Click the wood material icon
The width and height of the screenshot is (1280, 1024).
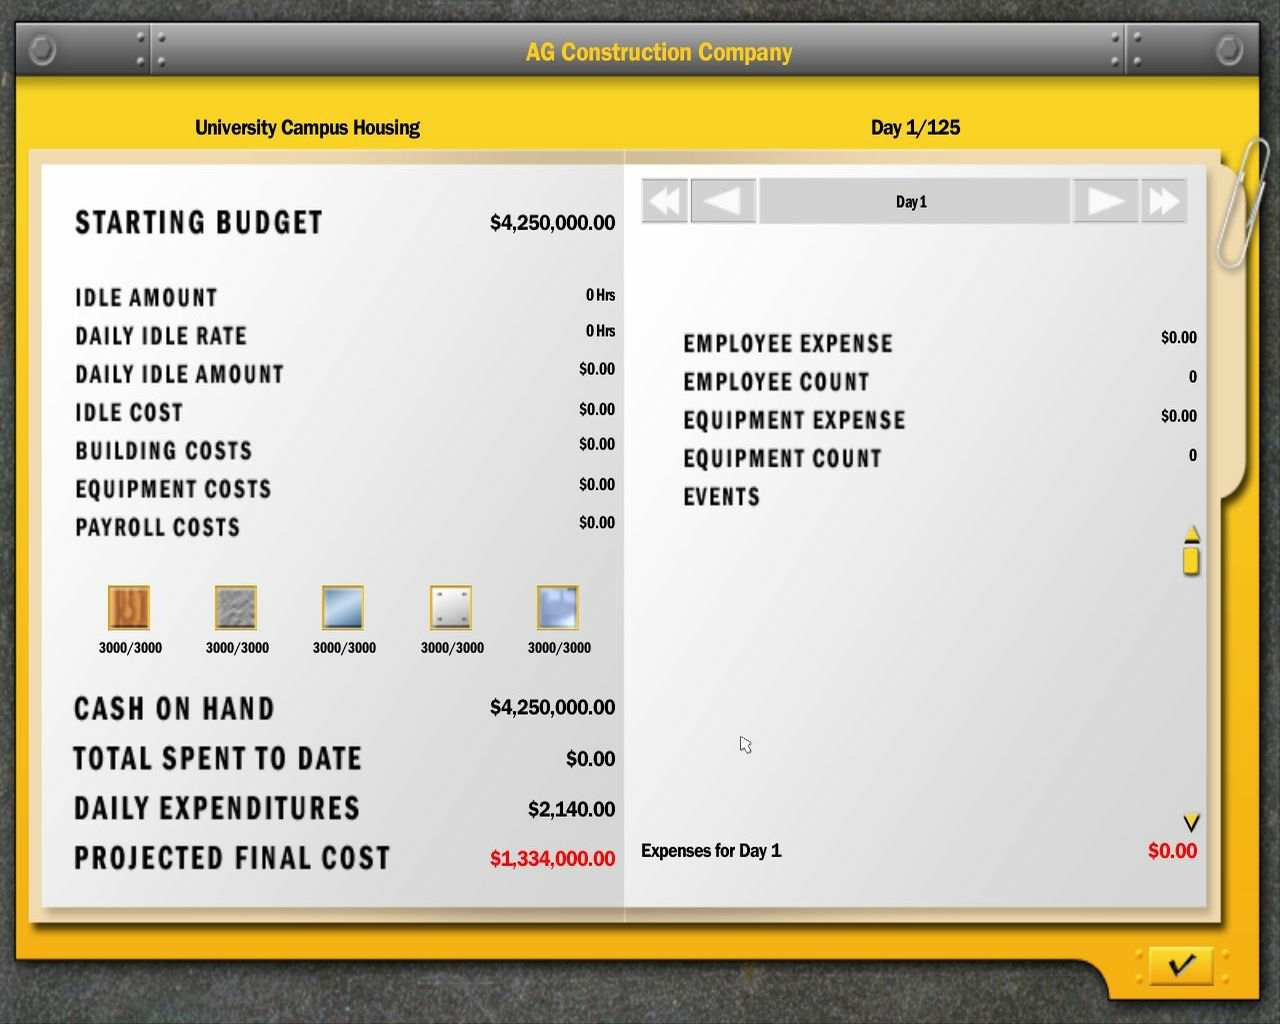(x=129, y=607)
